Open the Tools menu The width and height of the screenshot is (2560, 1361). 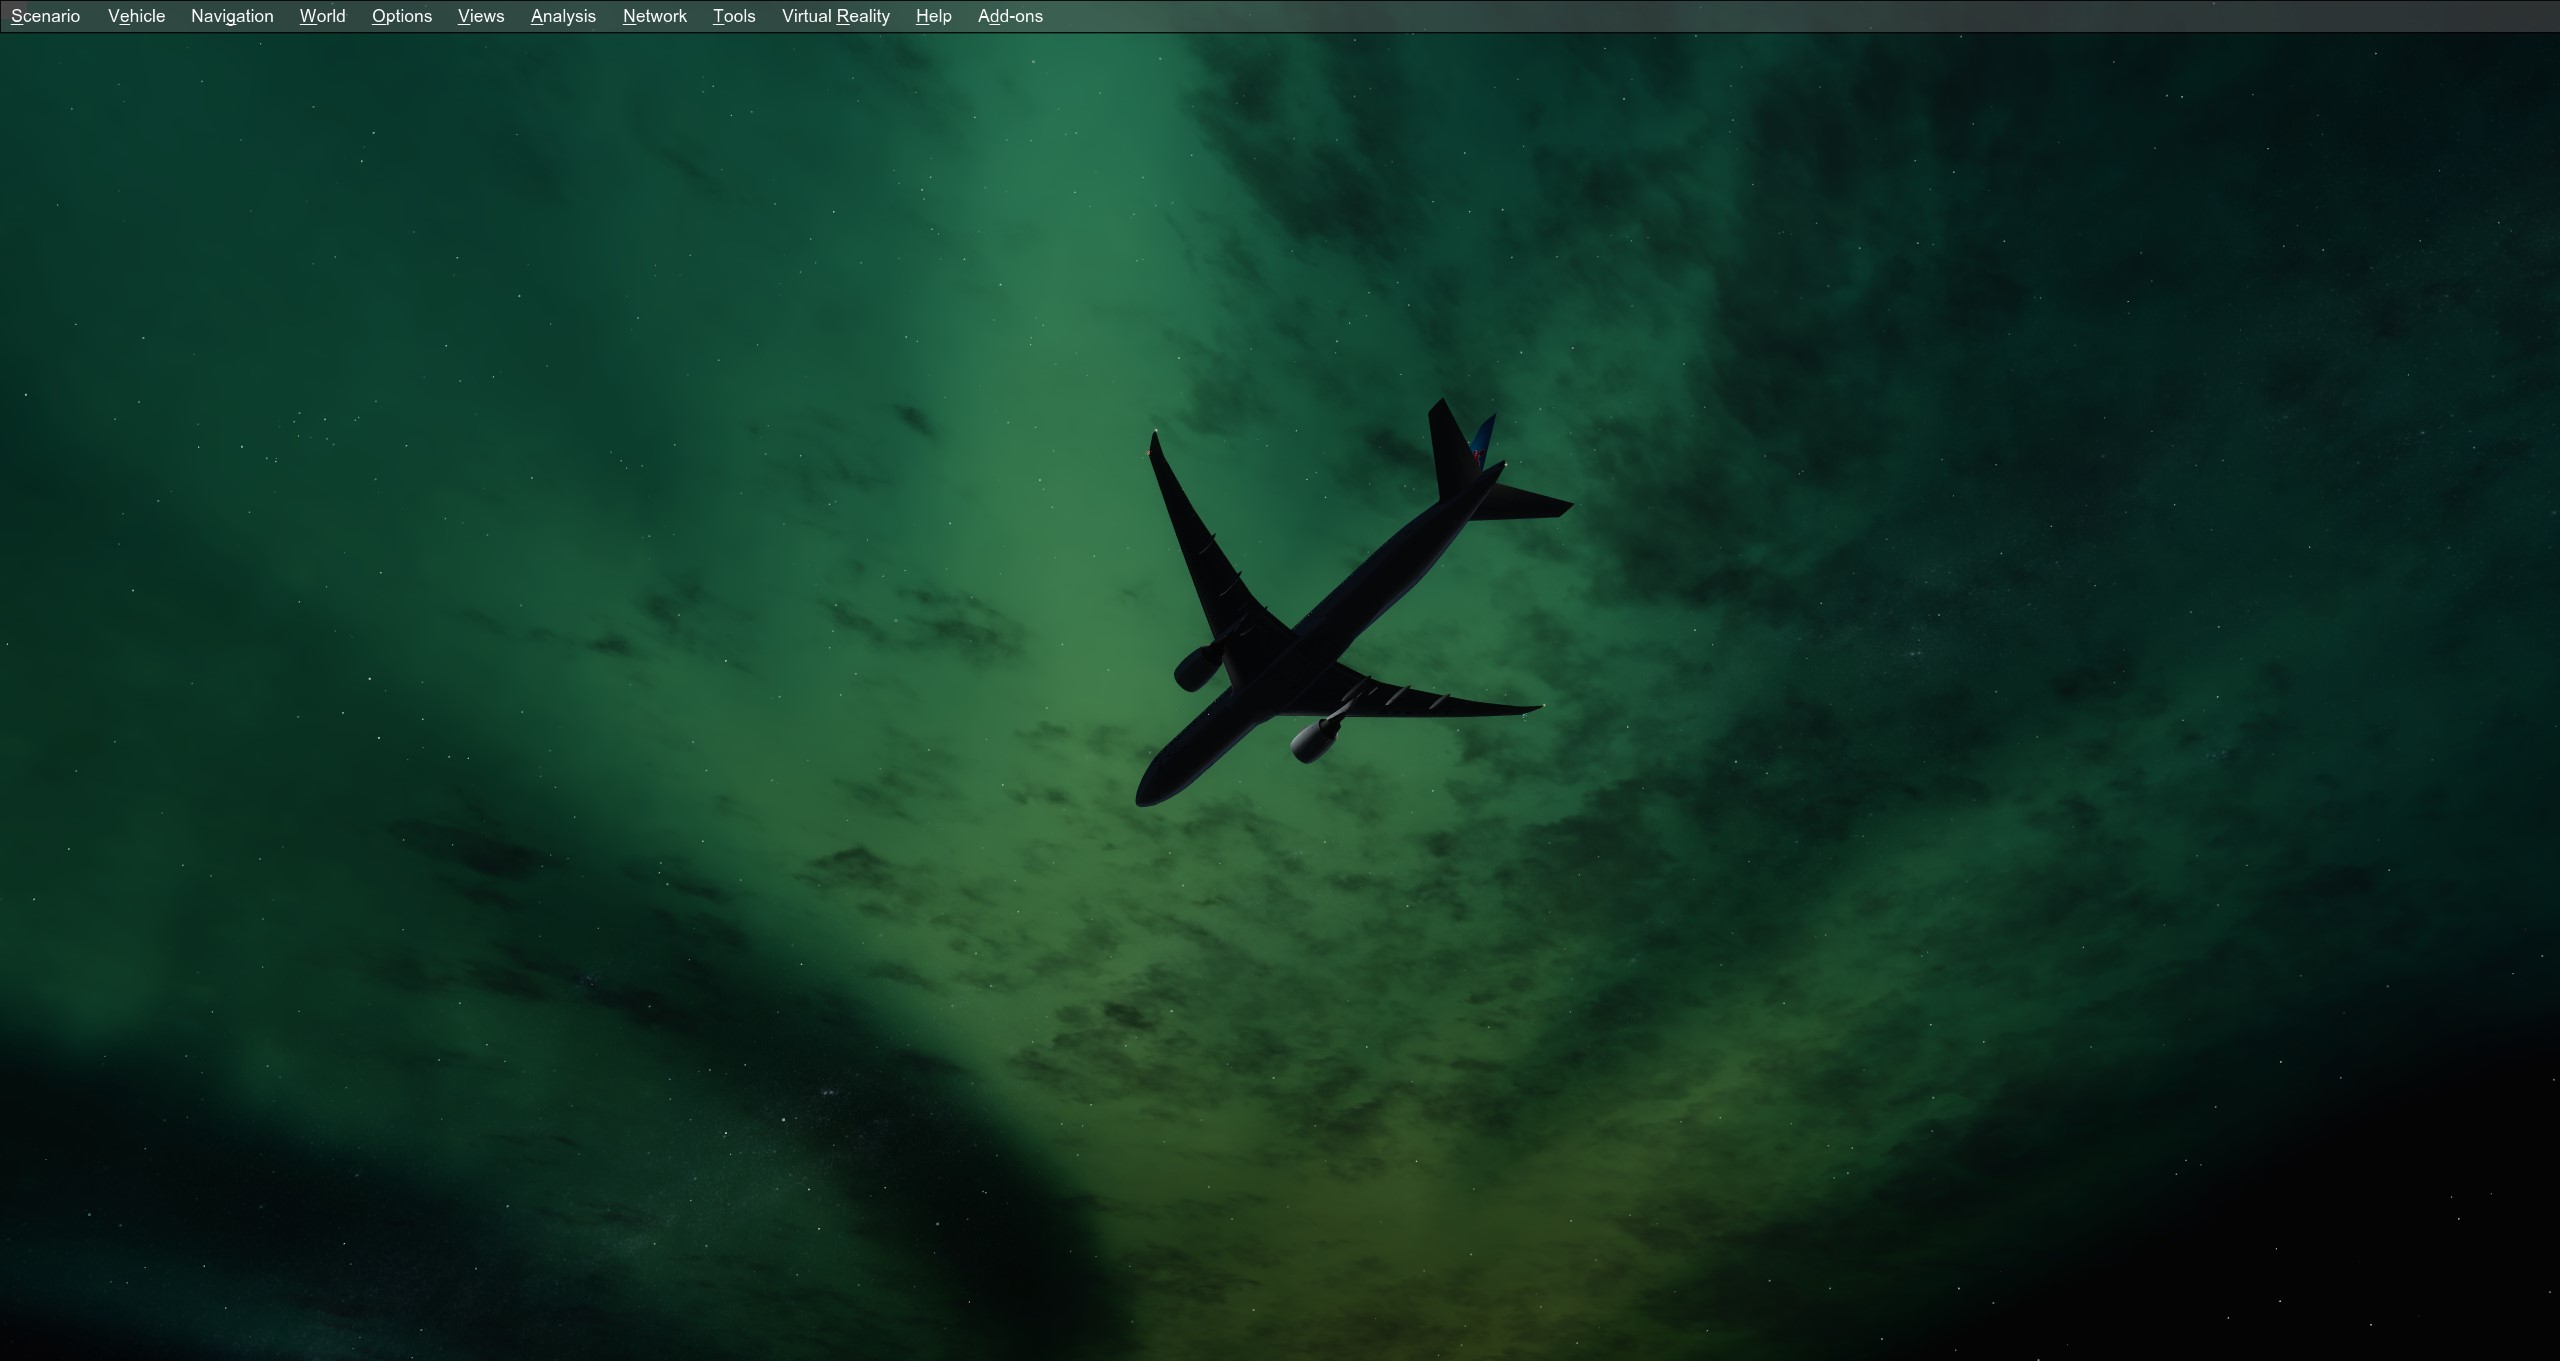coord(733,16)
